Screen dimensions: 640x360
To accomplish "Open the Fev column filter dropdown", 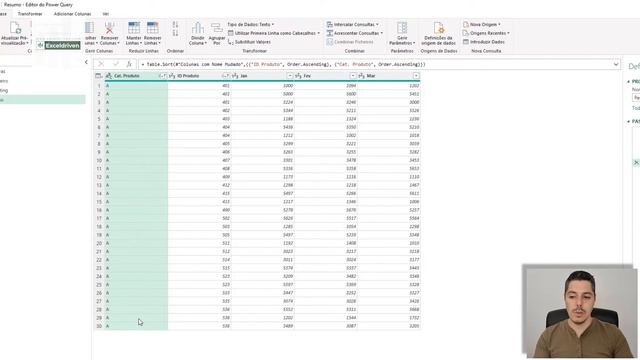I will tap(353, 76).
